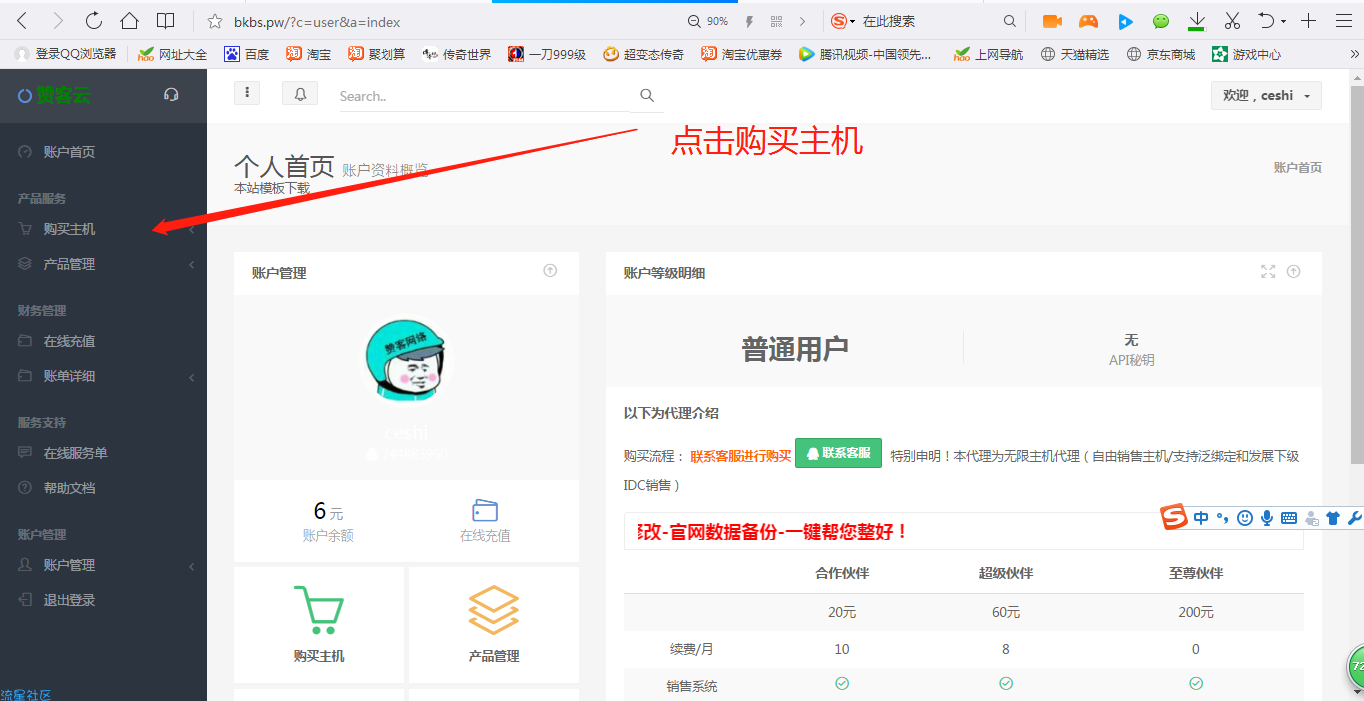Screen dimensions: 1364x701
Task: Click the 购买主机 shopping cart tile
Action: [x=319, y=625]
